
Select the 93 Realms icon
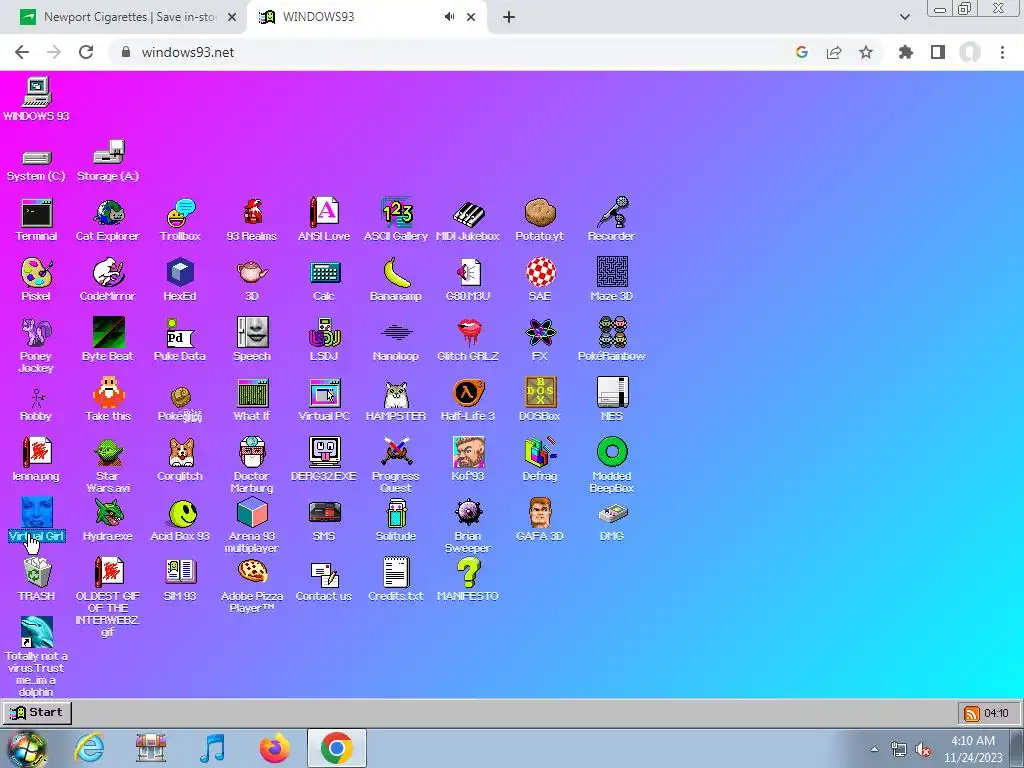pyautogui.click(x=251, y=220)
